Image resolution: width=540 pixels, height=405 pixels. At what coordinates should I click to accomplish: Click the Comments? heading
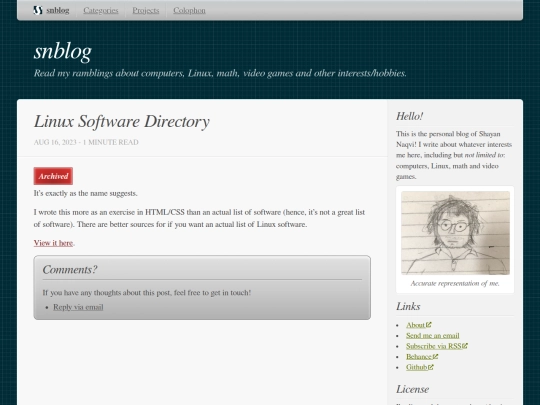pos(70,269)
